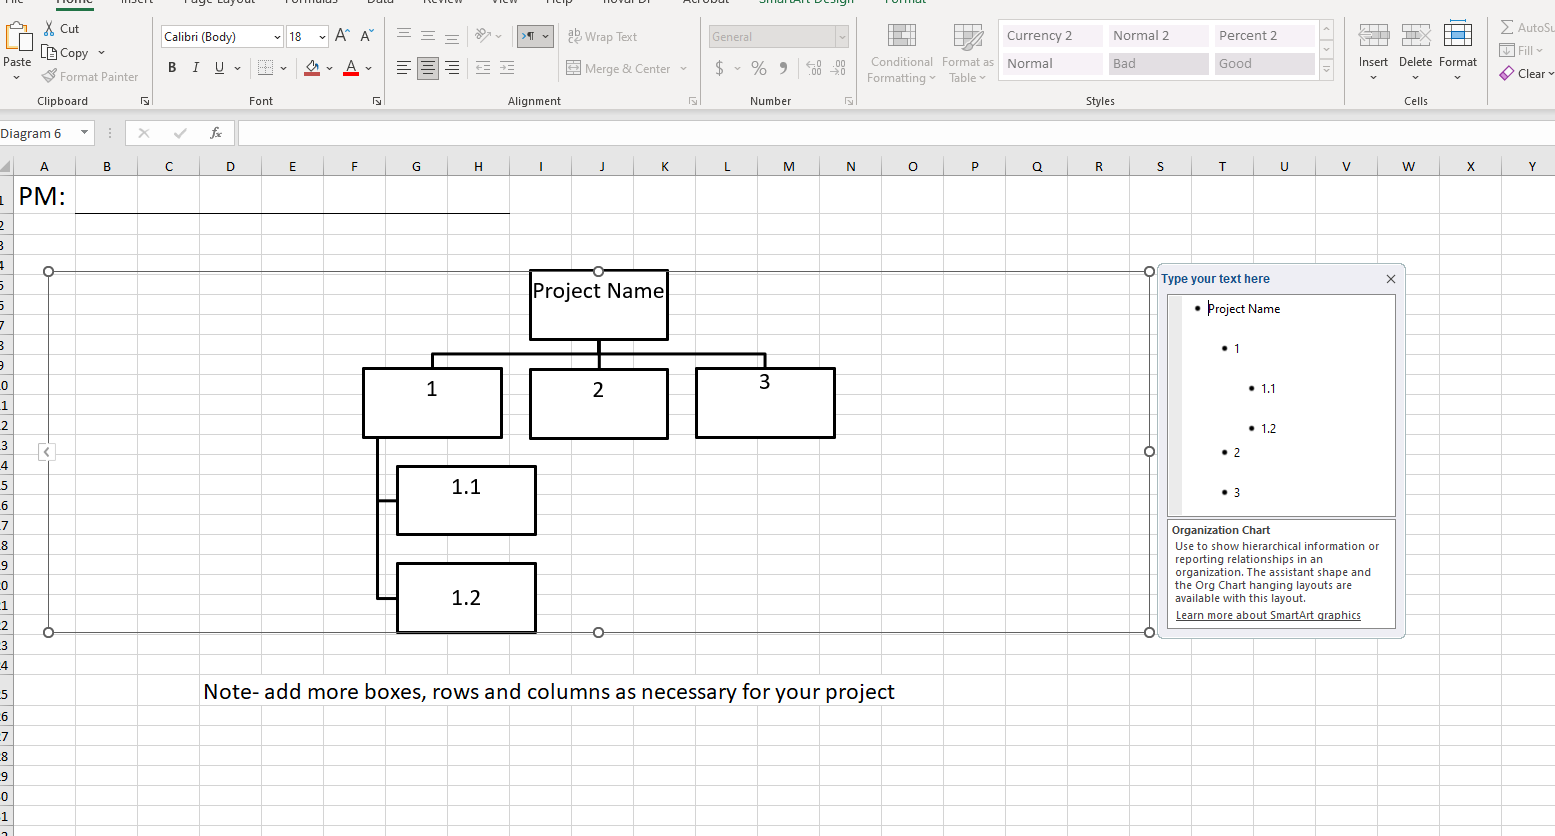Apply percent number style
The height and width of the screenshot is (836, 1555).
point(758,68)
